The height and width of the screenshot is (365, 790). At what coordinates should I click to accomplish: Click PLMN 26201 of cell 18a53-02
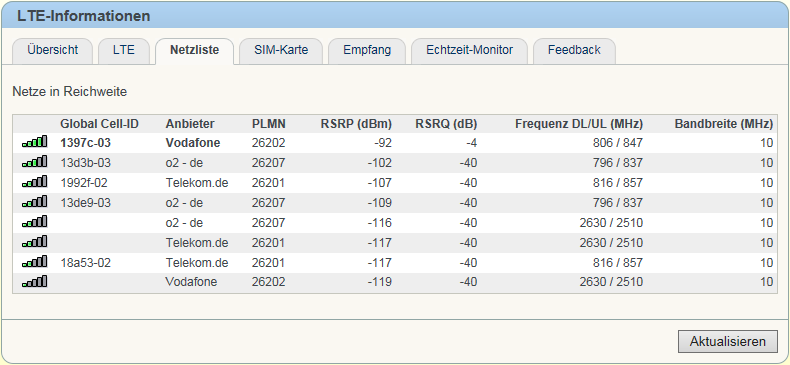tap(269, 263)
